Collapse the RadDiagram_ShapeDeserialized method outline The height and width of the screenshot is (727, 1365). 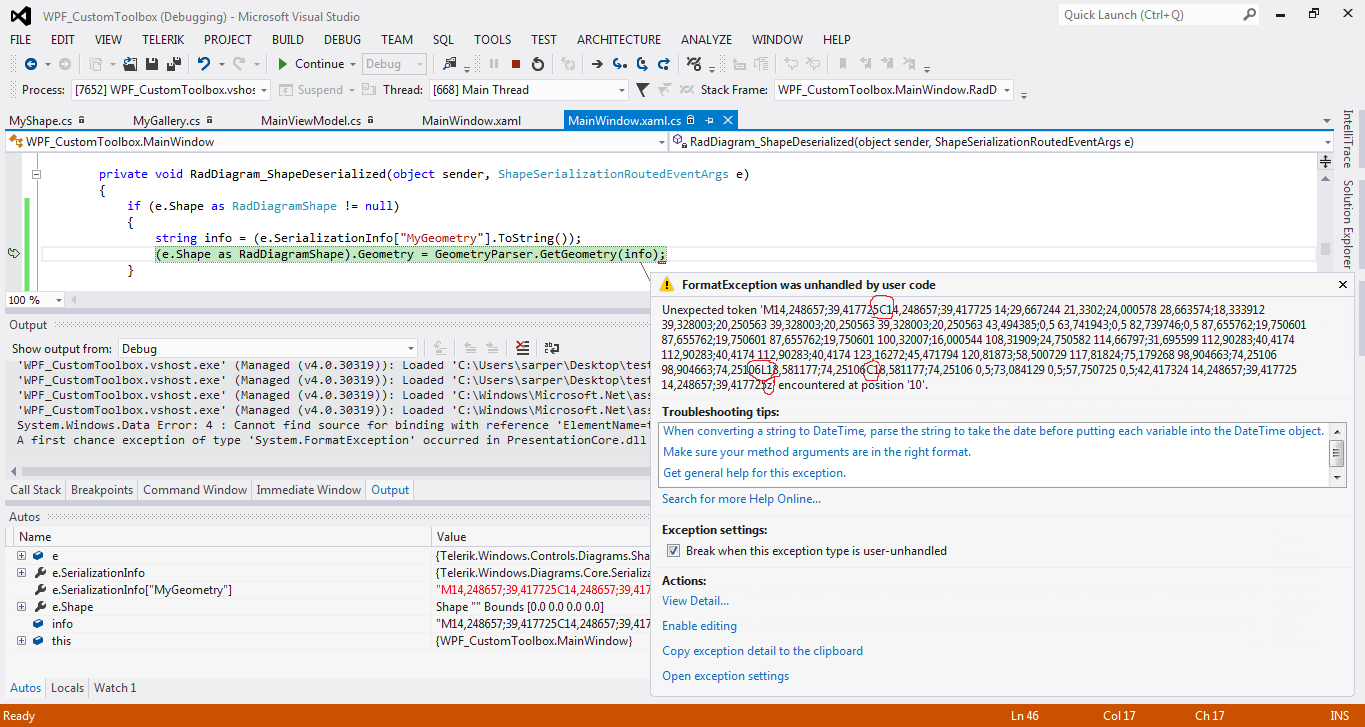tap(38, 174)
